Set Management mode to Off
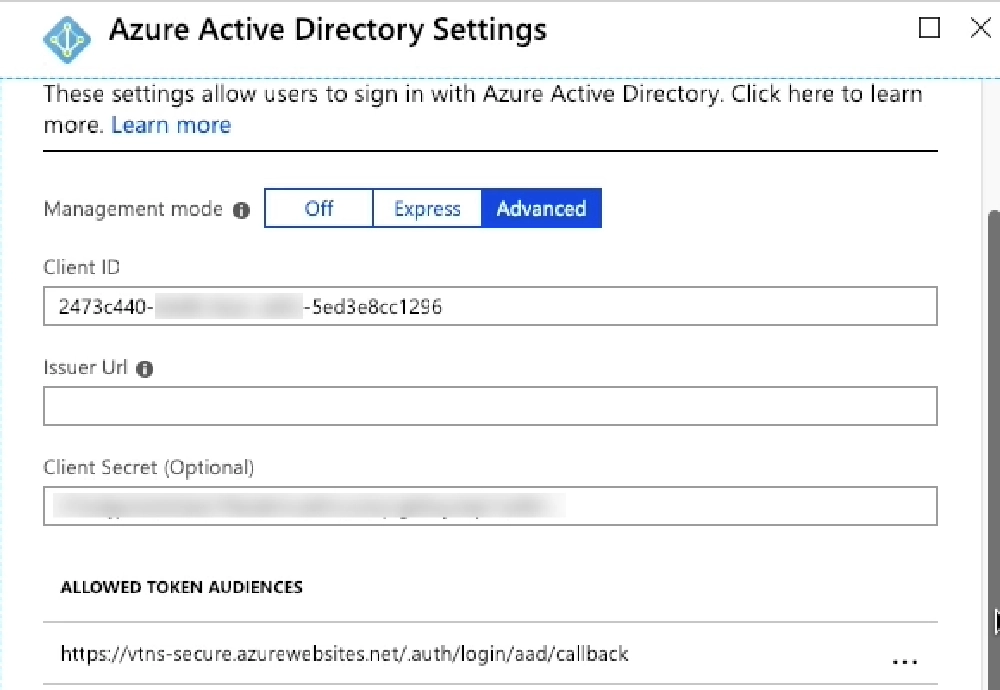The image size is (1000, 690). click(319, 208)
